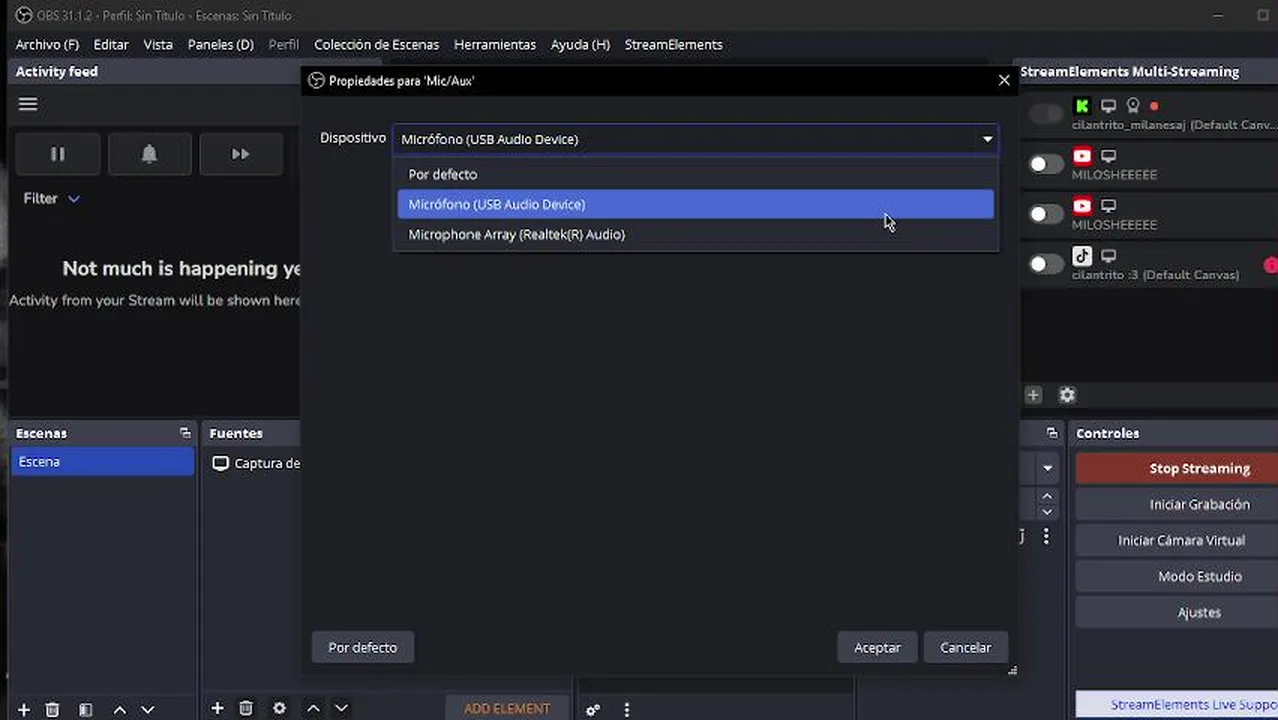
Task: Open StreamElements Multi-Streaming settings gear
Action: coord(1067,395)
